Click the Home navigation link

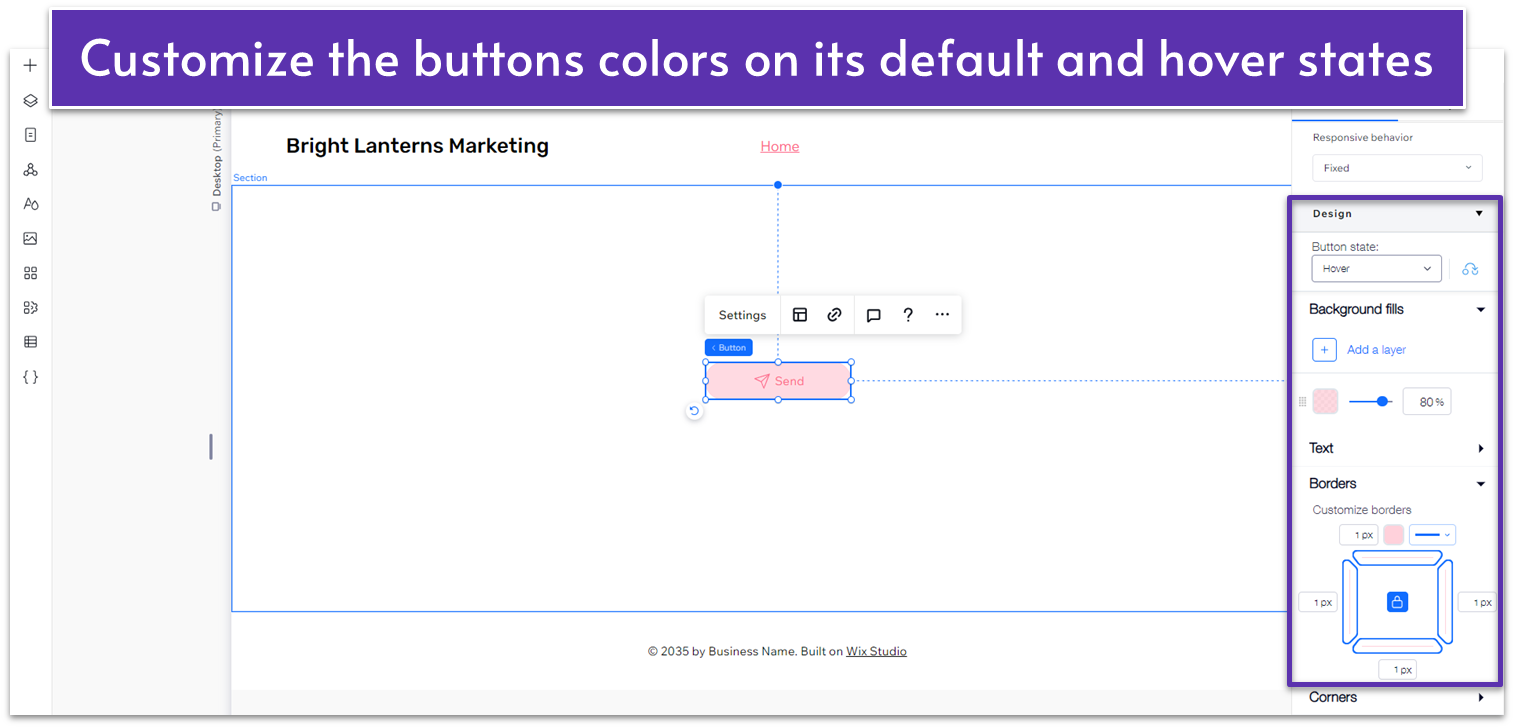(780, 146)
